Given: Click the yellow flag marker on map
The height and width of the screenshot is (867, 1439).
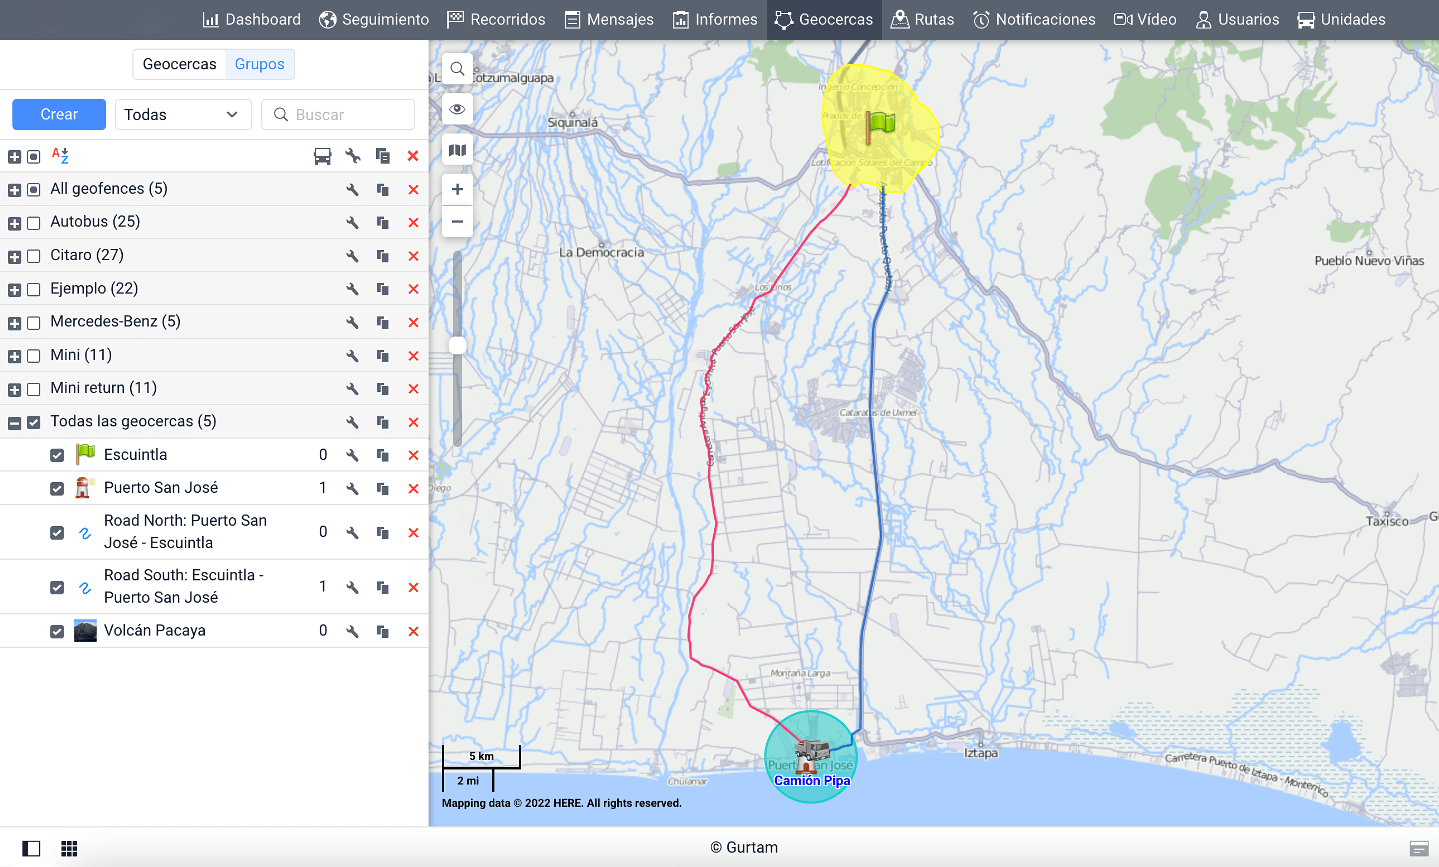Looking at the screenshot, I should click(x=880, y=124).
